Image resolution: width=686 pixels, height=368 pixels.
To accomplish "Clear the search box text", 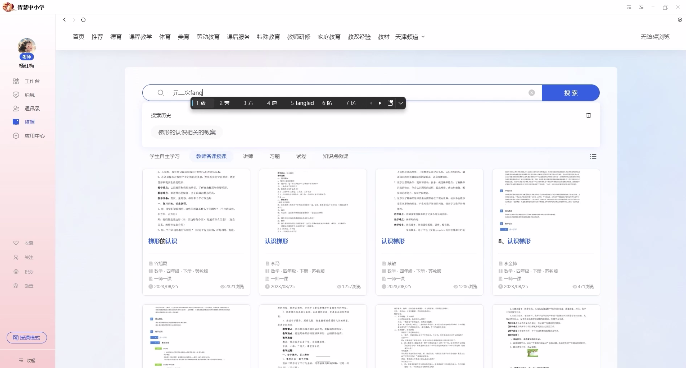I will point(532,93).
